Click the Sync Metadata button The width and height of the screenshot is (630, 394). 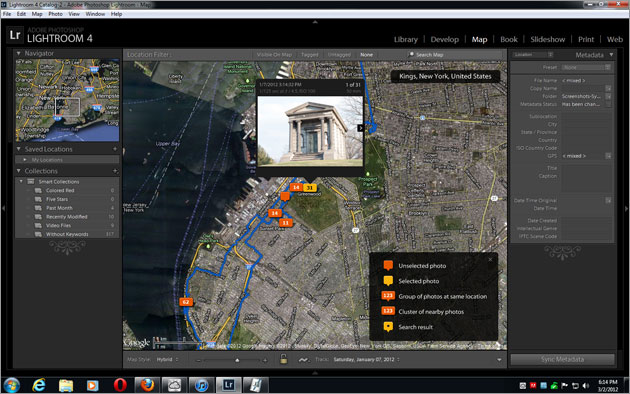(x=562, y=359)
